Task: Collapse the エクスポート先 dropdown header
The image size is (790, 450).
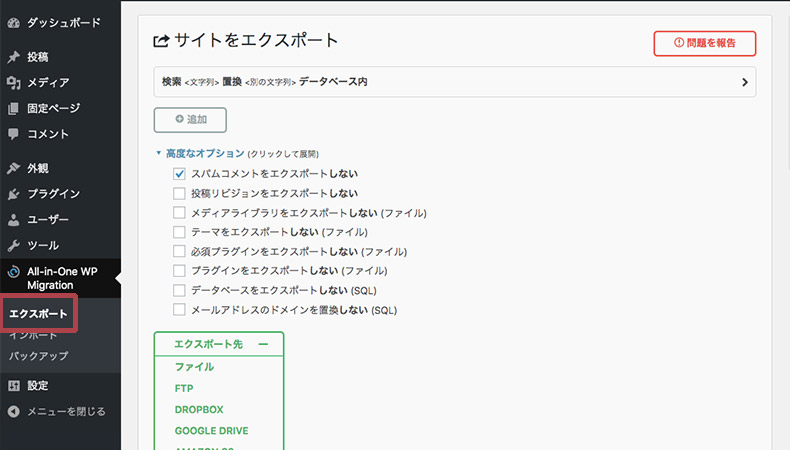Action: (219, 344)
